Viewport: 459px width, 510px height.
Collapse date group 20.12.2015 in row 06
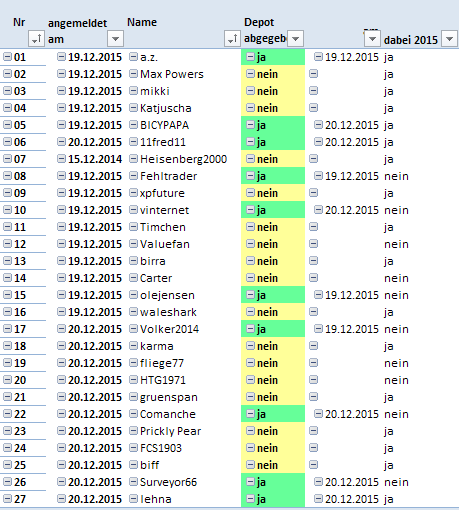tap(61, 142)
